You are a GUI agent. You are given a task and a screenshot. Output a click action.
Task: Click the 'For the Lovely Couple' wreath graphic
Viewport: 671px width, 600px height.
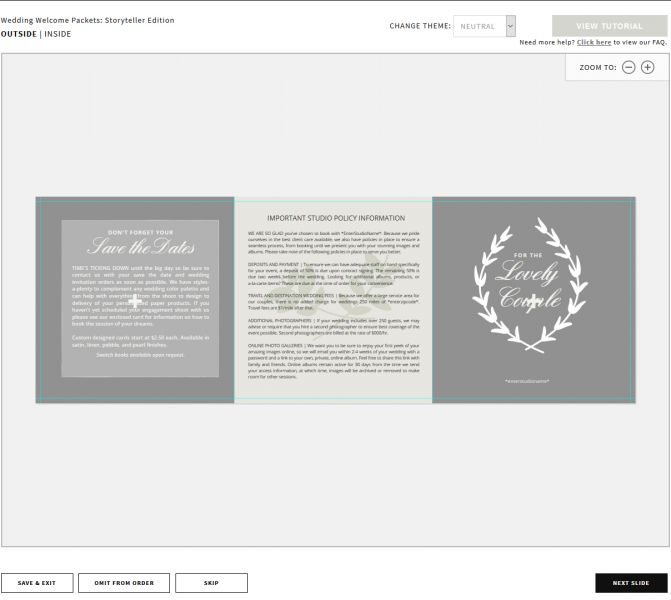pyautogui.click(x=530, y=285)
